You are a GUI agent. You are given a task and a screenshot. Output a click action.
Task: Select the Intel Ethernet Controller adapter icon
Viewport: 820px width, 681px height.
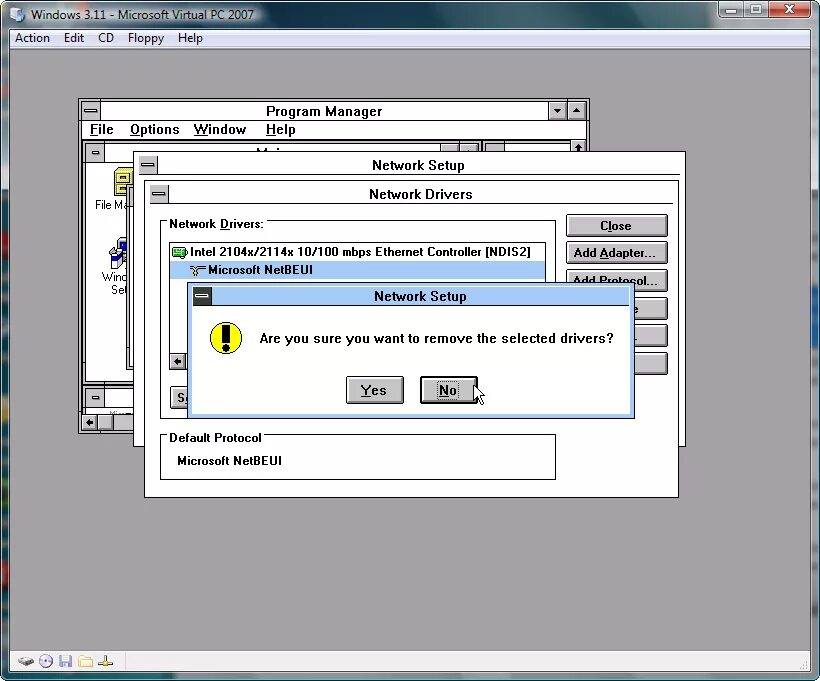[179, 253]
